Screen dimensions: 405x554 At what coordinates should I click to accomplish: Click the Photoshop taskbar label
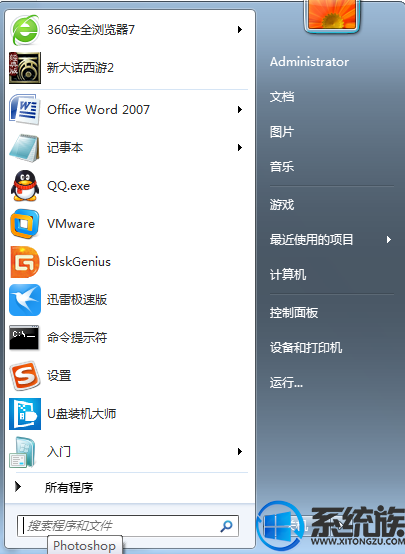tap(85, 545)
